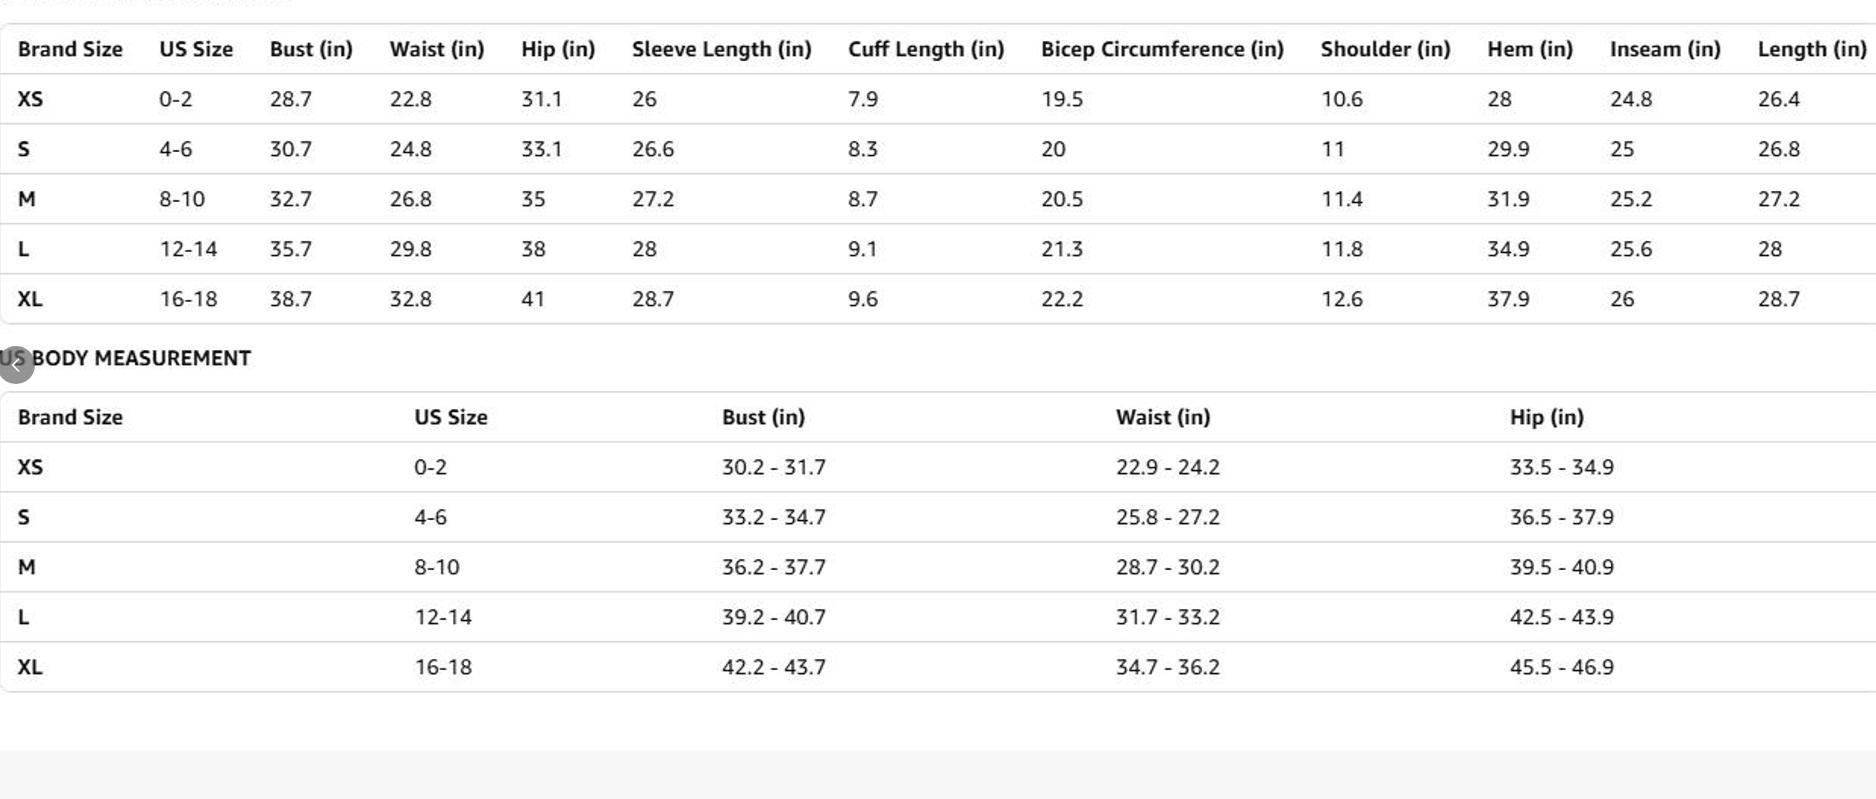Click the bust range 39.2 - 40.7
Image resolution: width=1876 pixels, height=799 pixels.
[773, 617]
